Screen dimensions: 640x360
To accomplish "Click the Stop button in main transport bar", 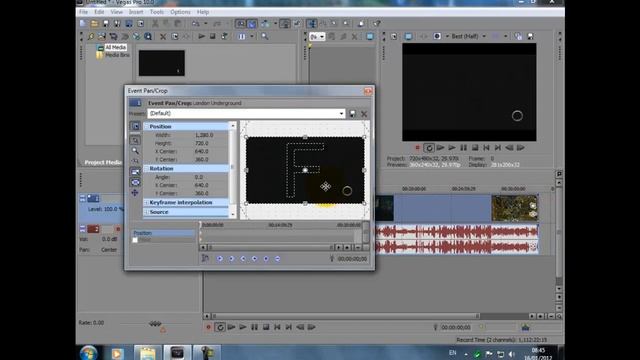I will [266, 327].
